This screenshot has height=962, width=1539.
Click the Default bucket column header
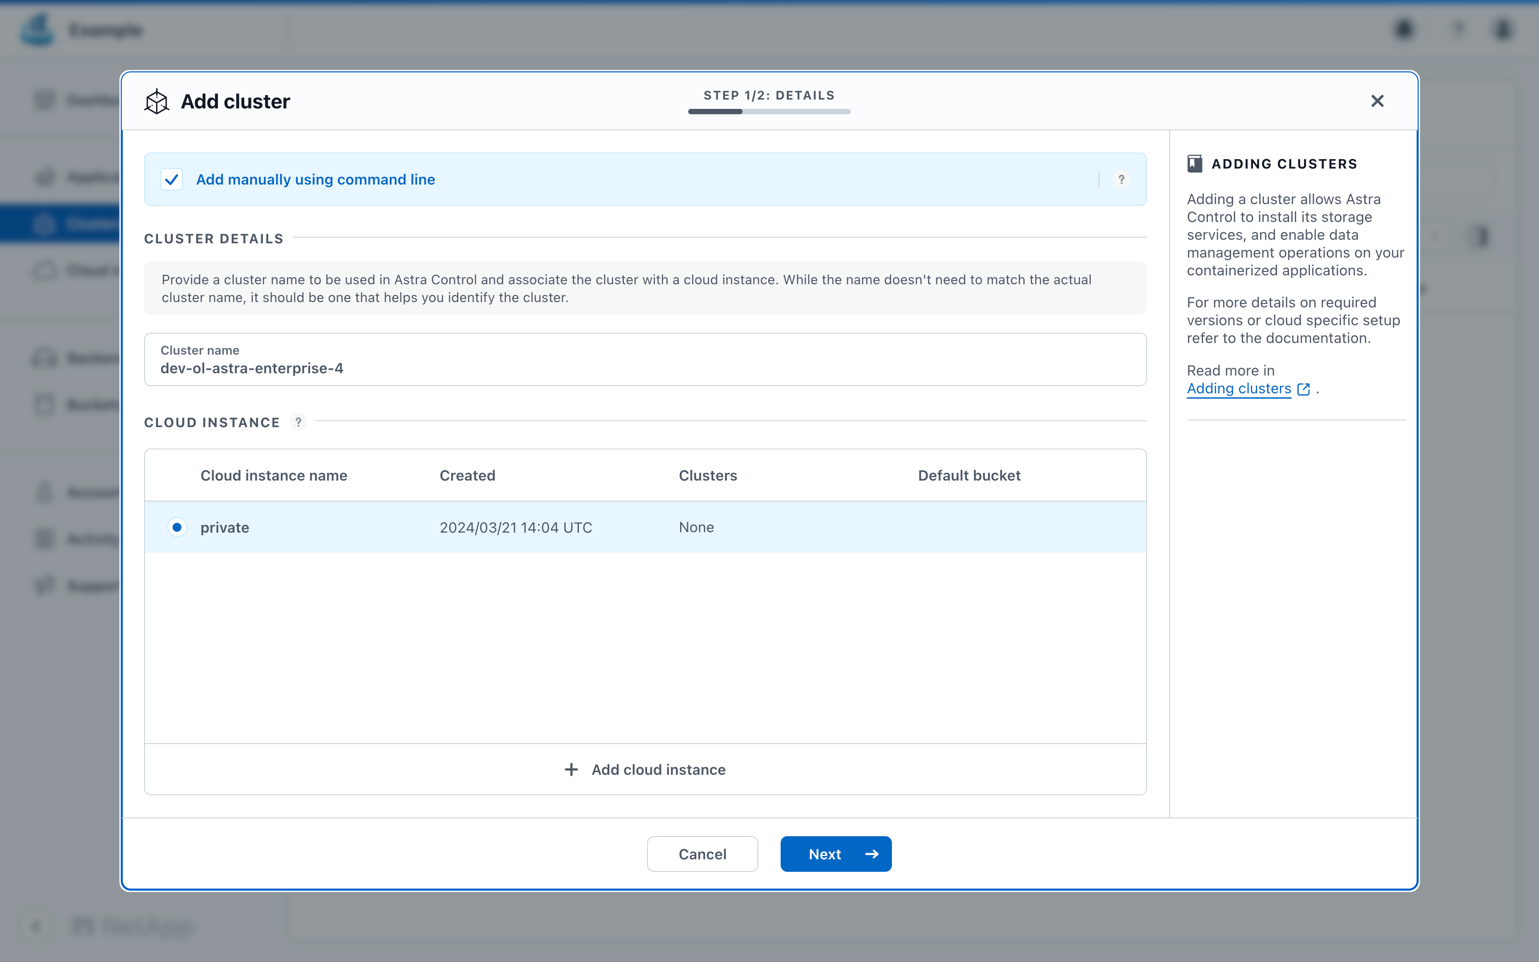coord(969,476)
